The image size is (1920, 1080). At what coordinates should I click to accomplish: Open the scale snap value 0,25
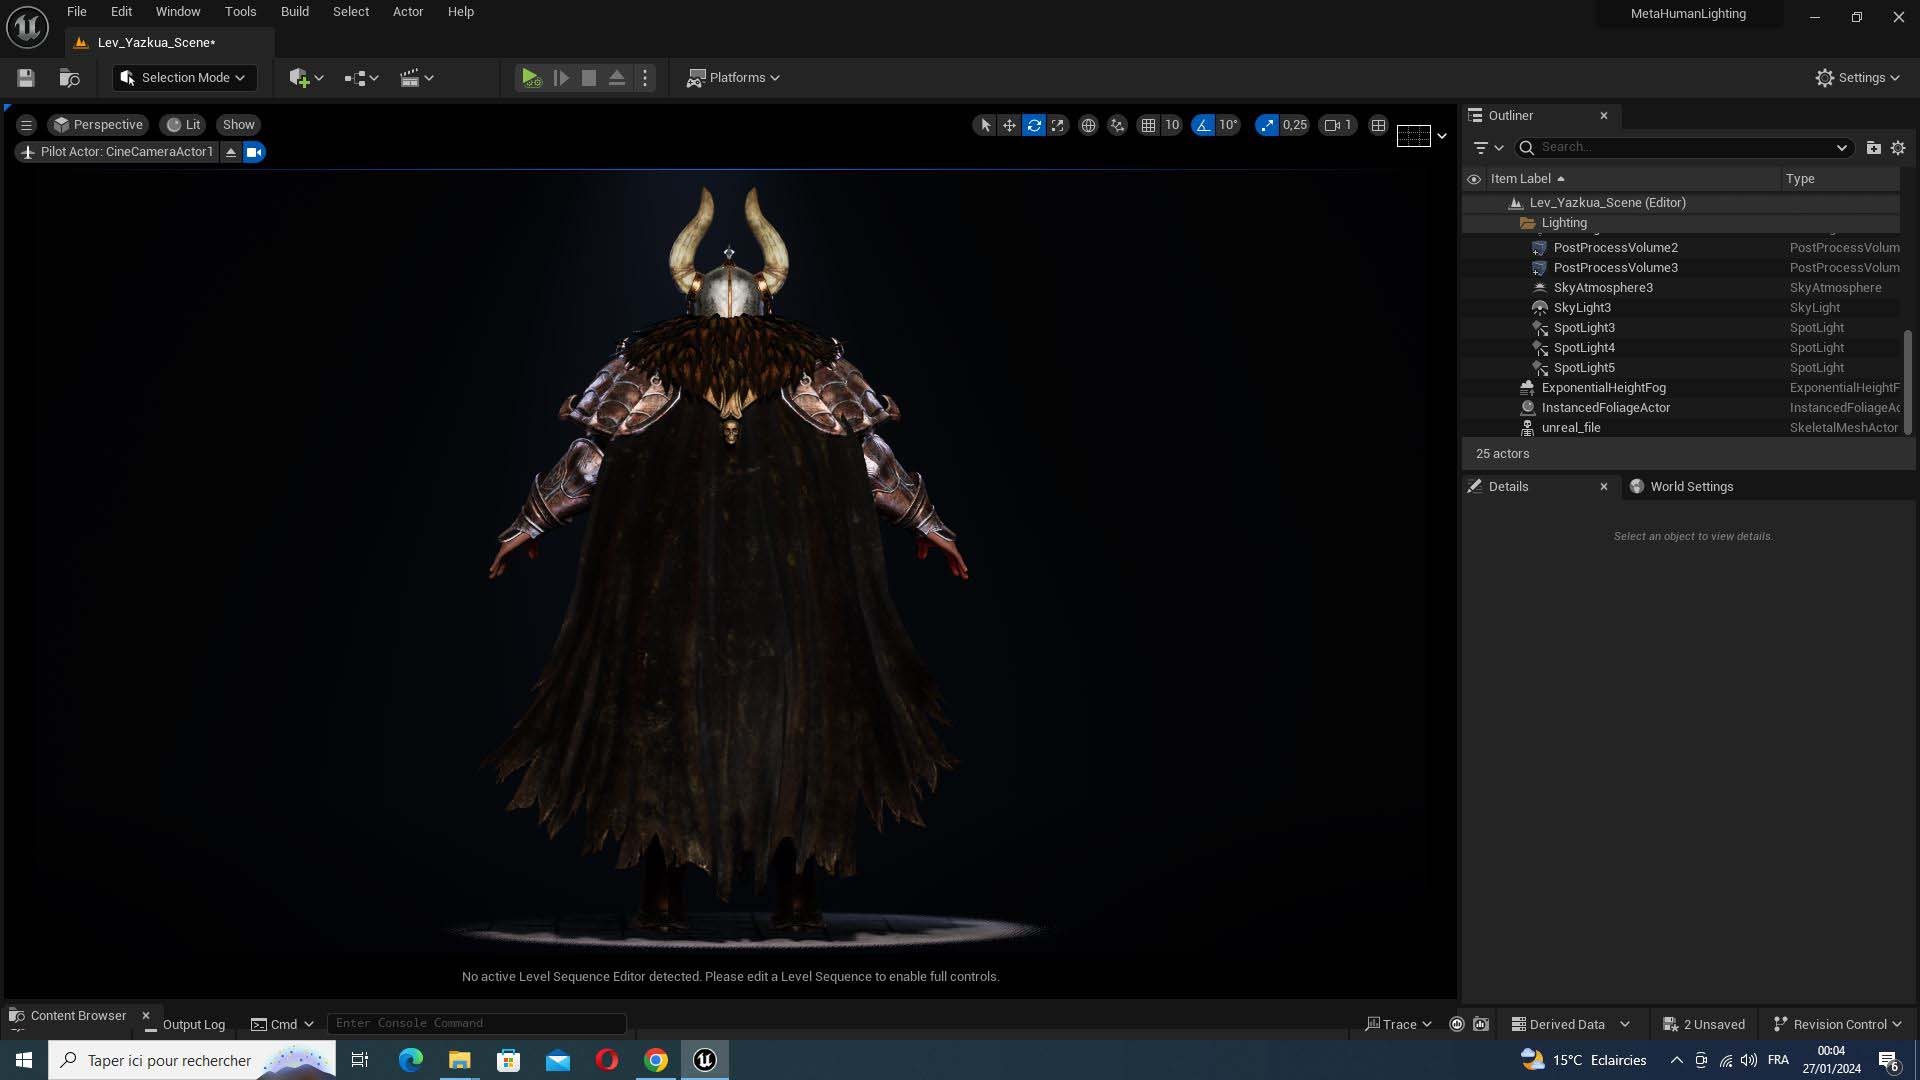(x=1295, y=125)
